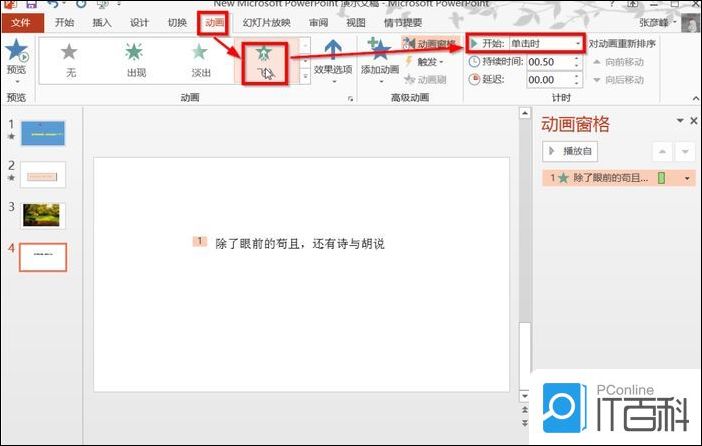The height and width of the screenshot is (446, 702).
Task: Open the animation pane options arrow
Action: pyautogui.click(x=680, y=120)
